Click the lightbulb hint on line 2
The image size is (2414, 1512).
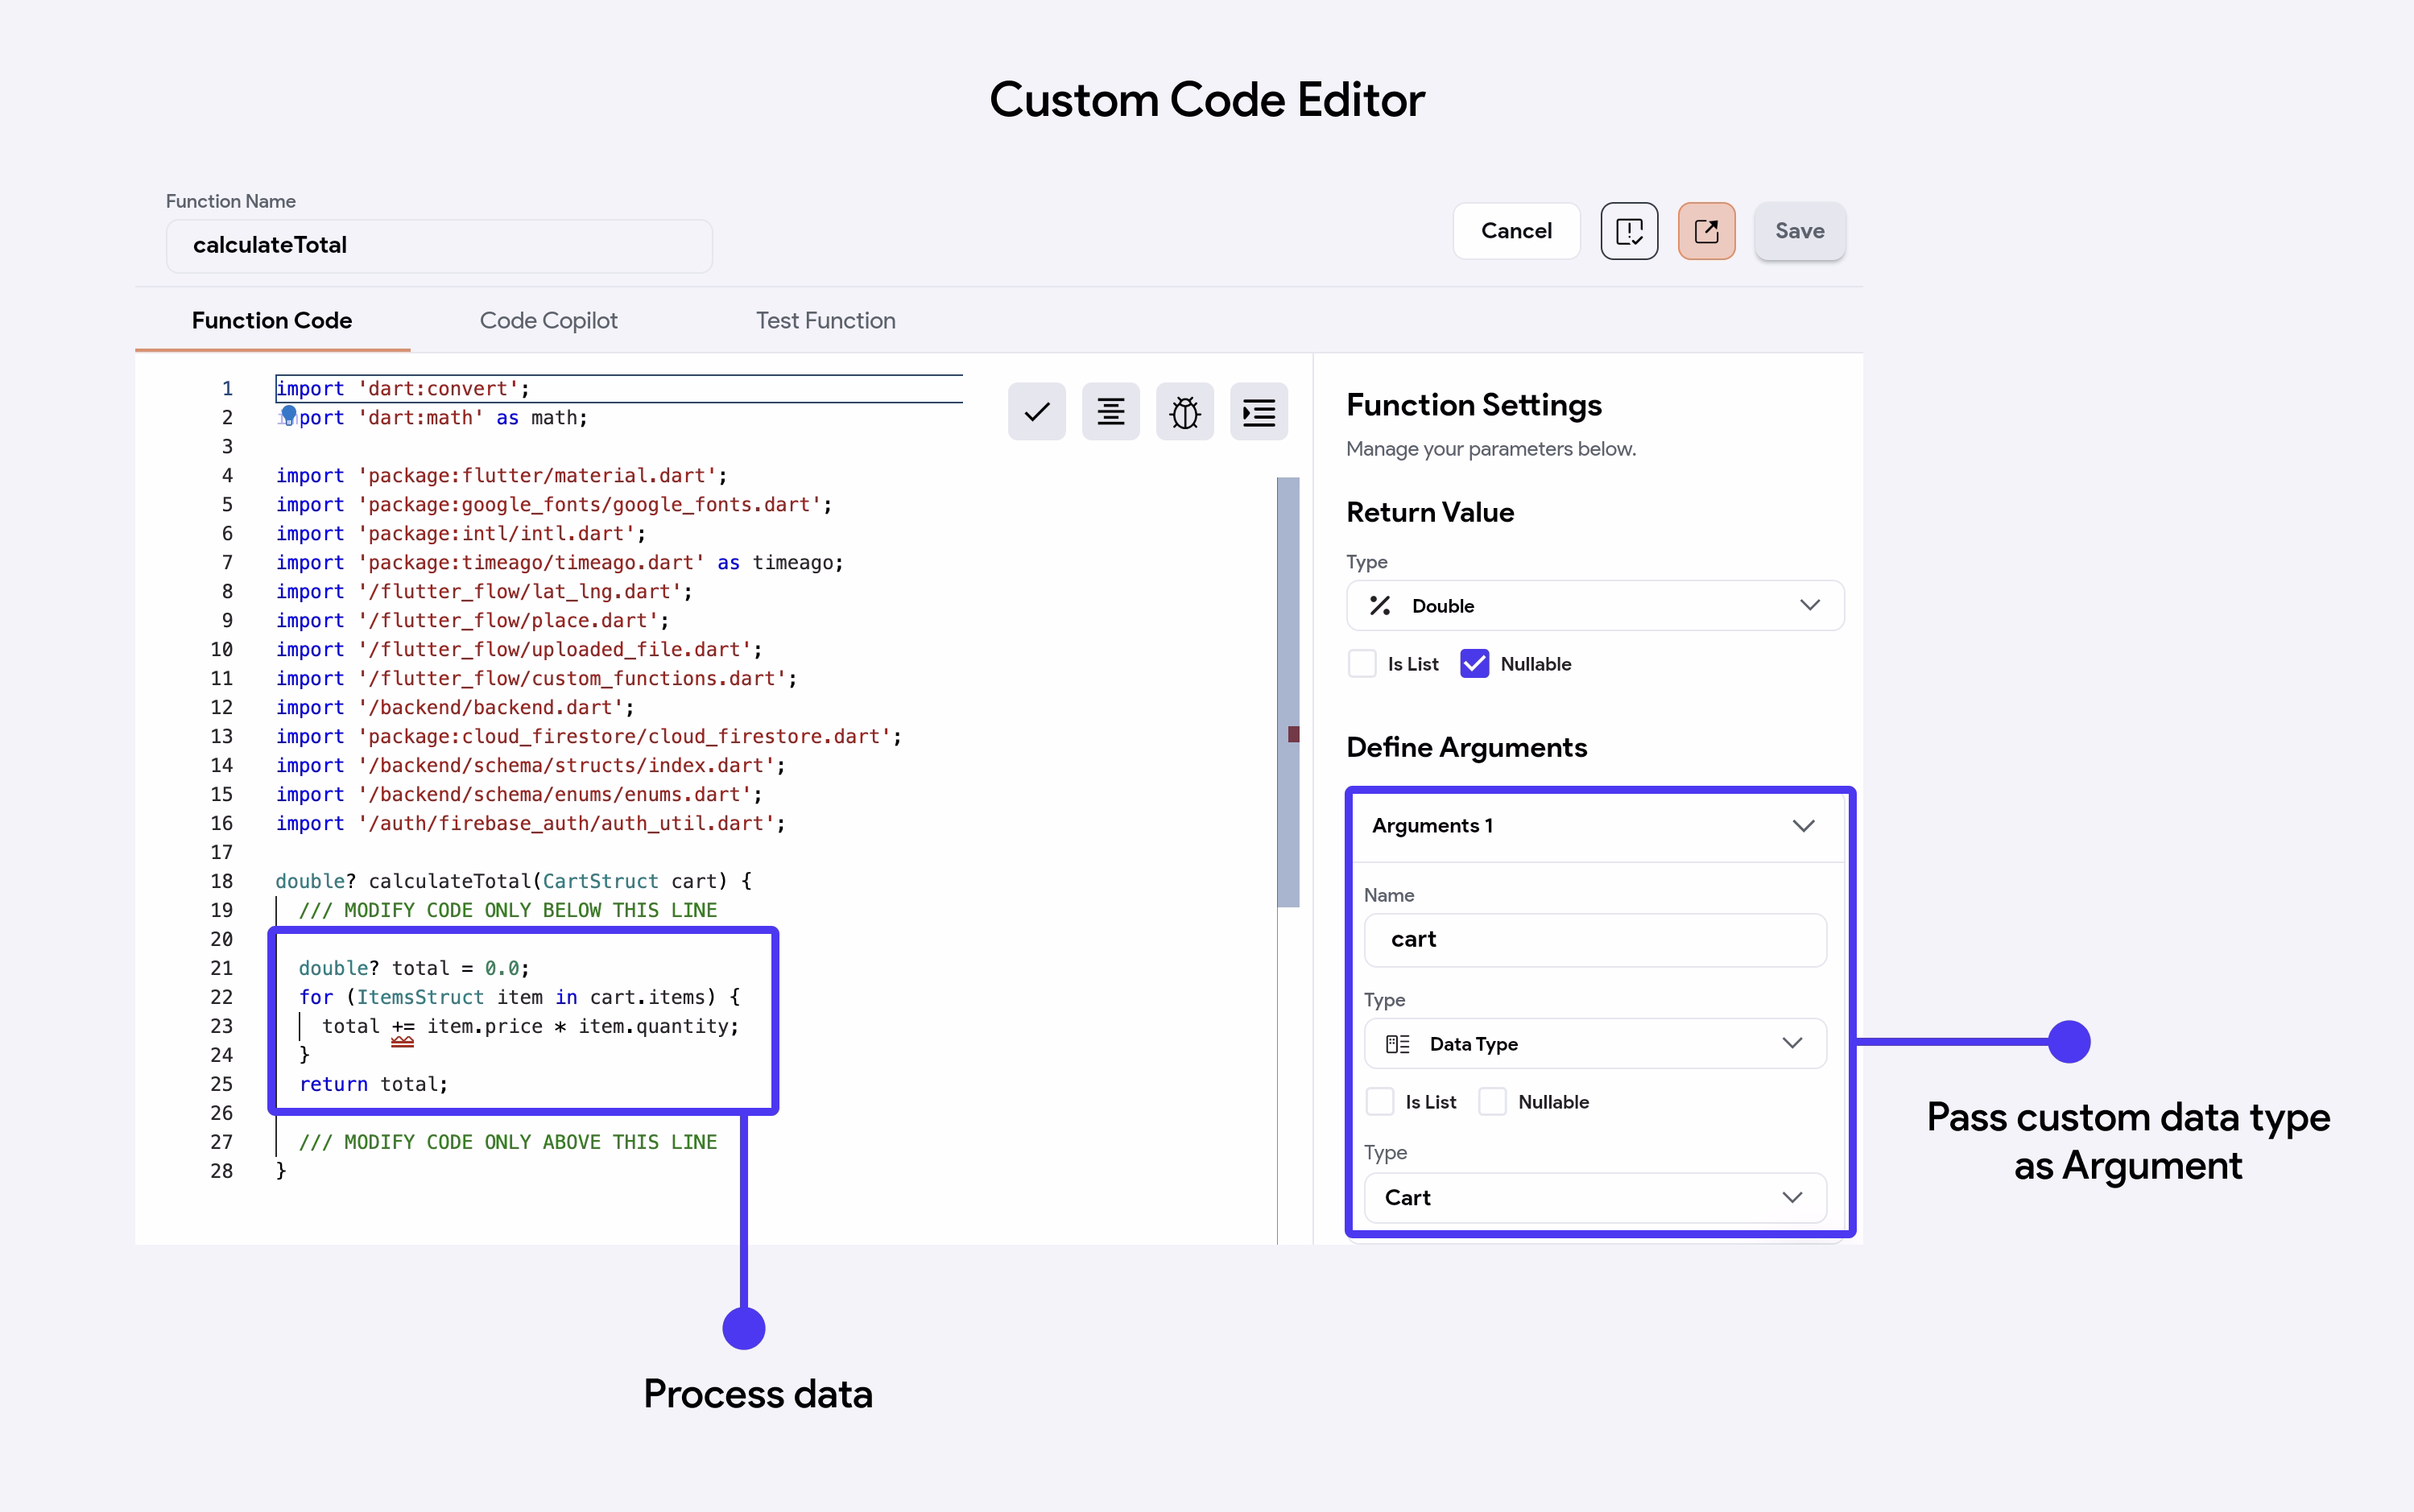point(288,416)
